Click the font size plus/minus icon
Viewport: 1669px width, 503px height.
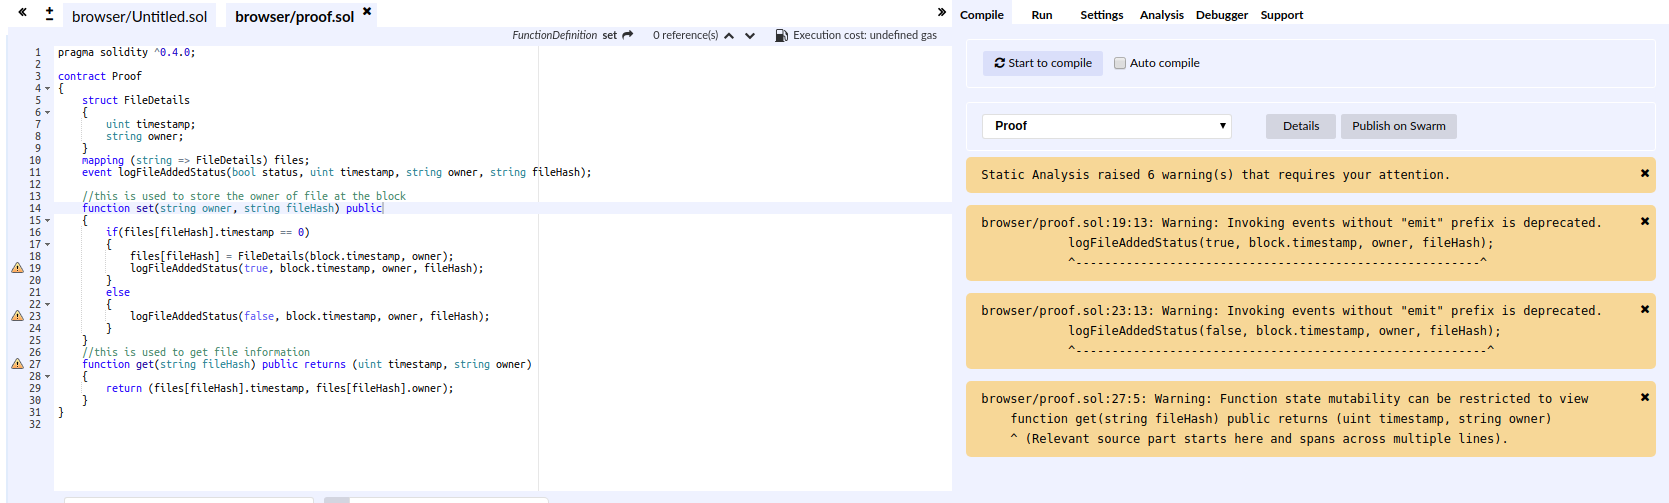pyautogui.click(x=49, y=14)
